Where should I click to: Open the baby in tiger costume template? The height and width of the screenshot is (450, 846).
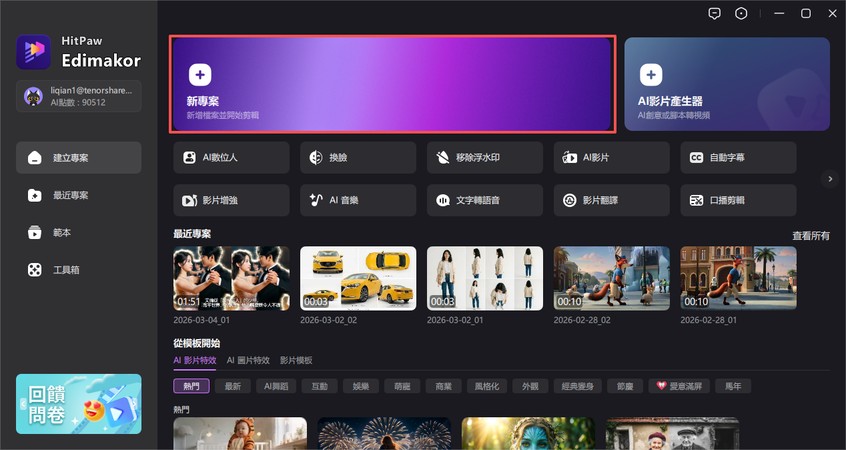click(240, 433)
